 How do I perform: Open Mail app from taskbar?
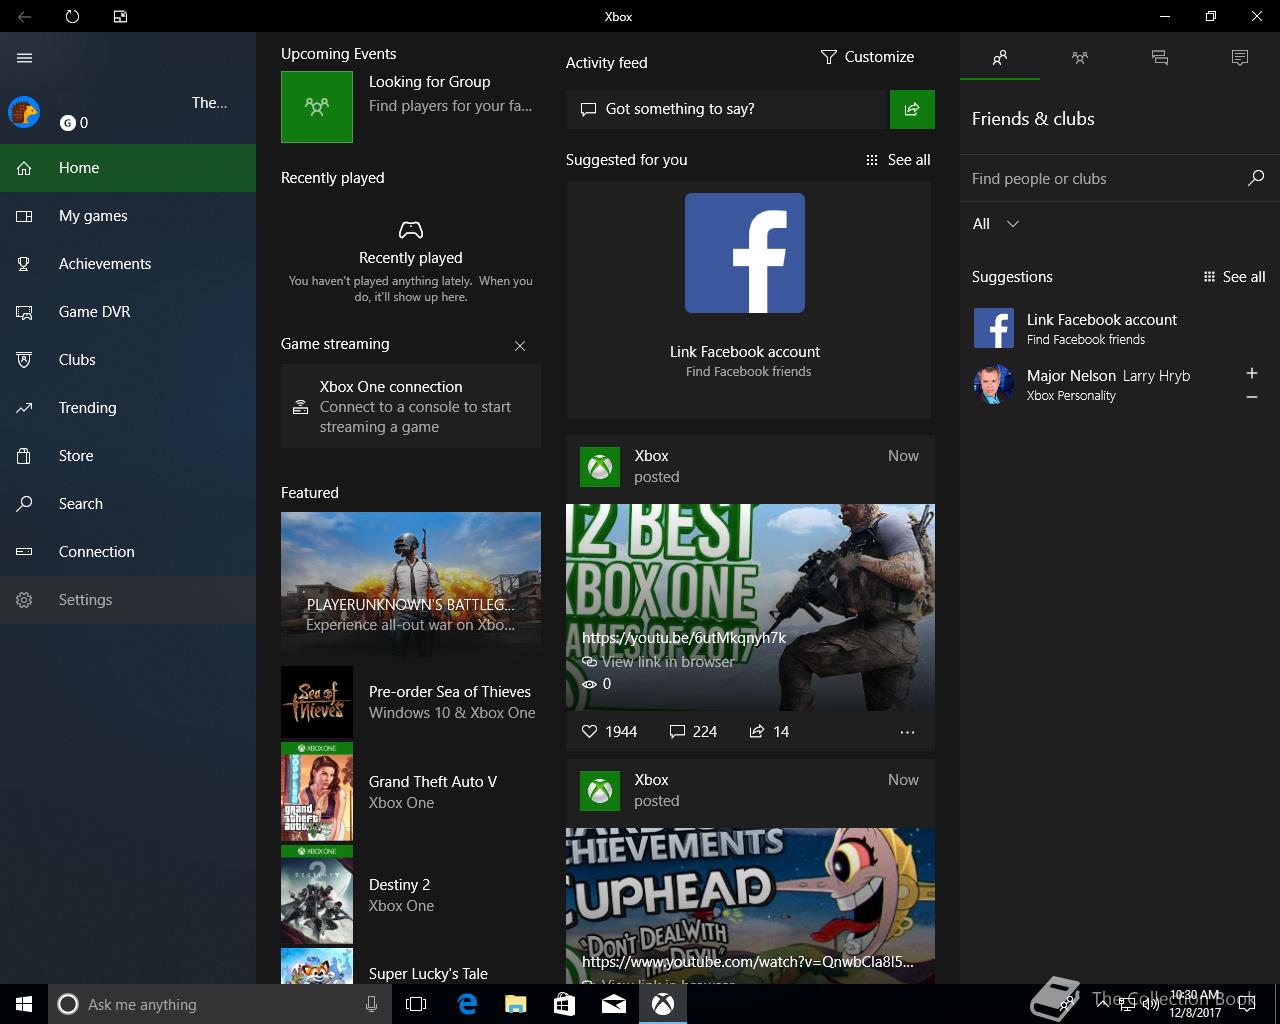click(x=614, y=1004)
